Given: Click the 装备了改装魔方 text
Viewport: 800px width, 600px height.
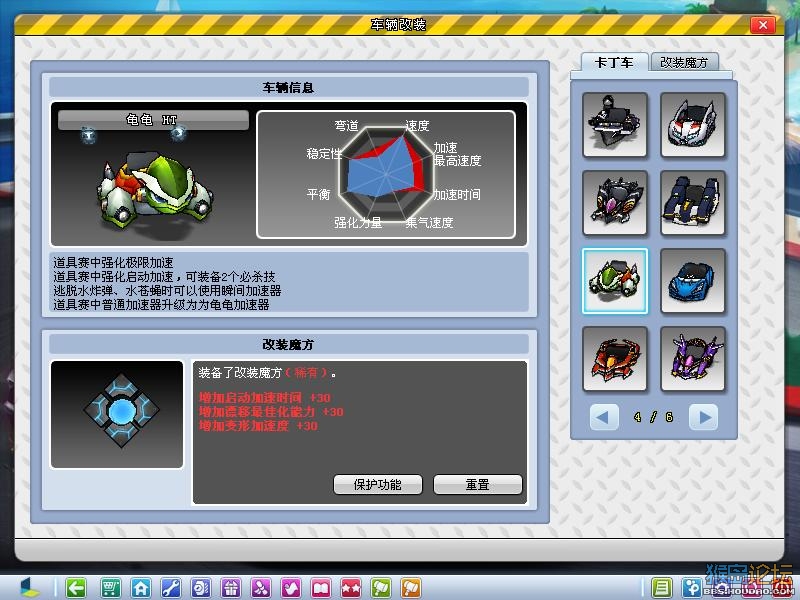Looking at the screenshot, I should coord(240,372).
